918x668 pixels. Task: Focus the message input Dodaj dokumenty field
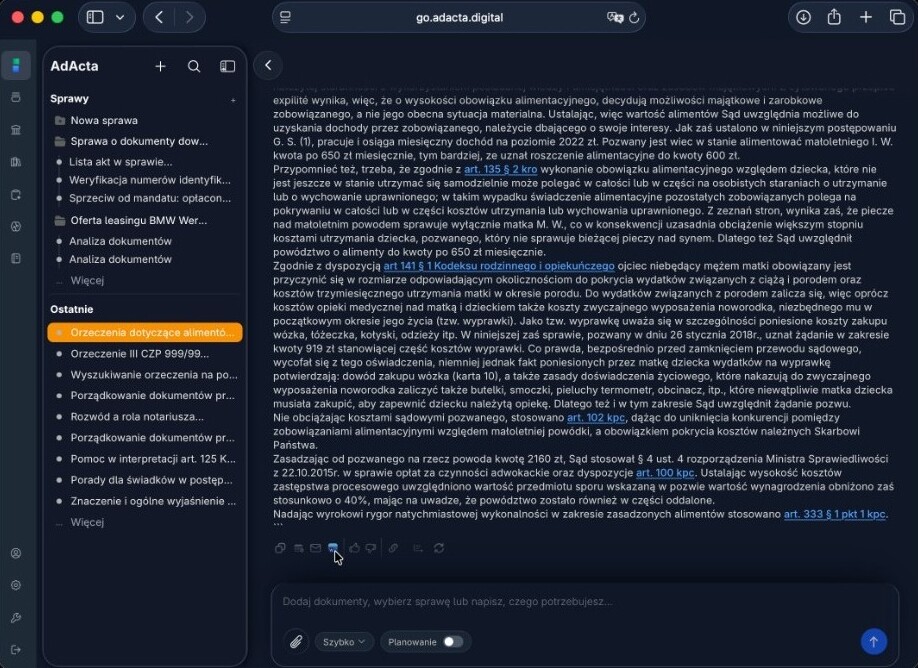(584, 602)
